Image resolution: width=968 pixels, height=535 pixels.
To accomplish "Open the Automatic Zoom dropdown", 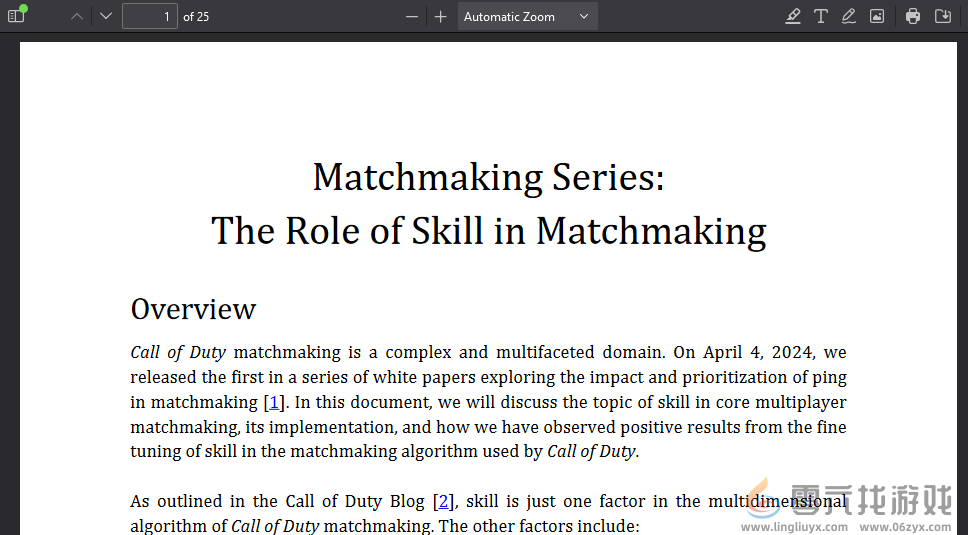I will [x=527, y=16].
